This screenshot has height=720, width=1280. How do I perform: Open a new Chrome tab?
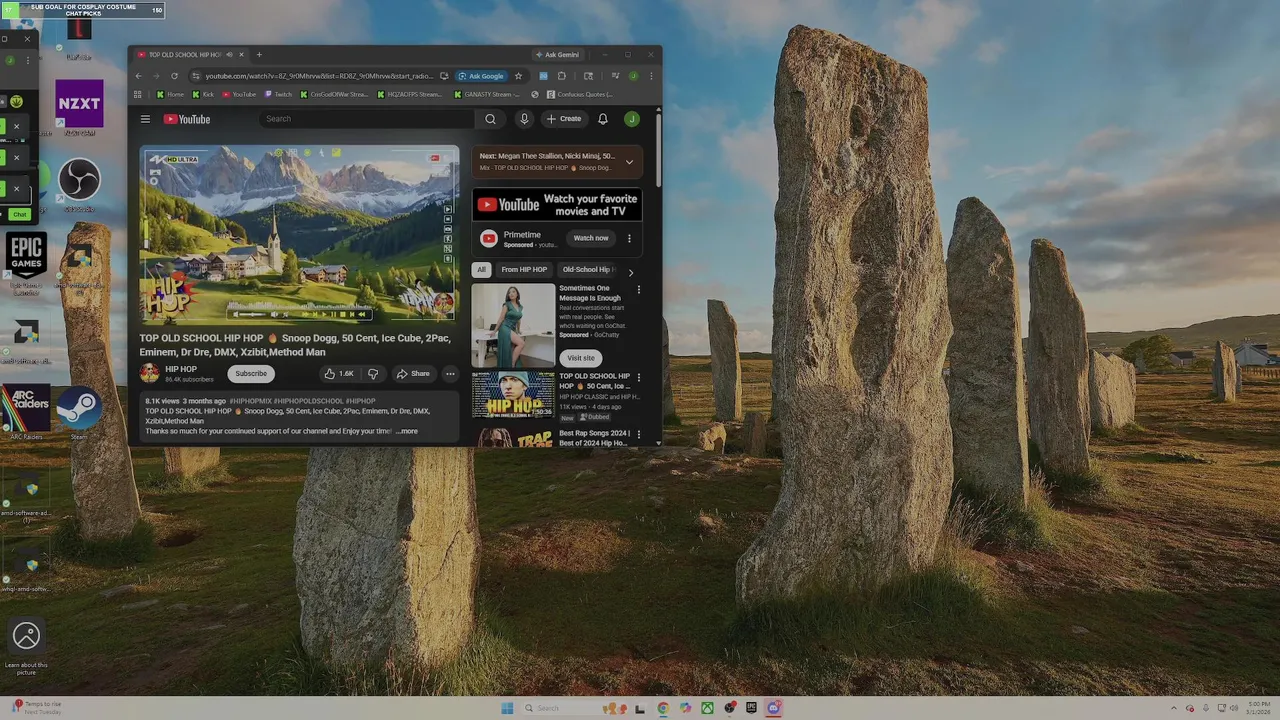pos(259,55)
